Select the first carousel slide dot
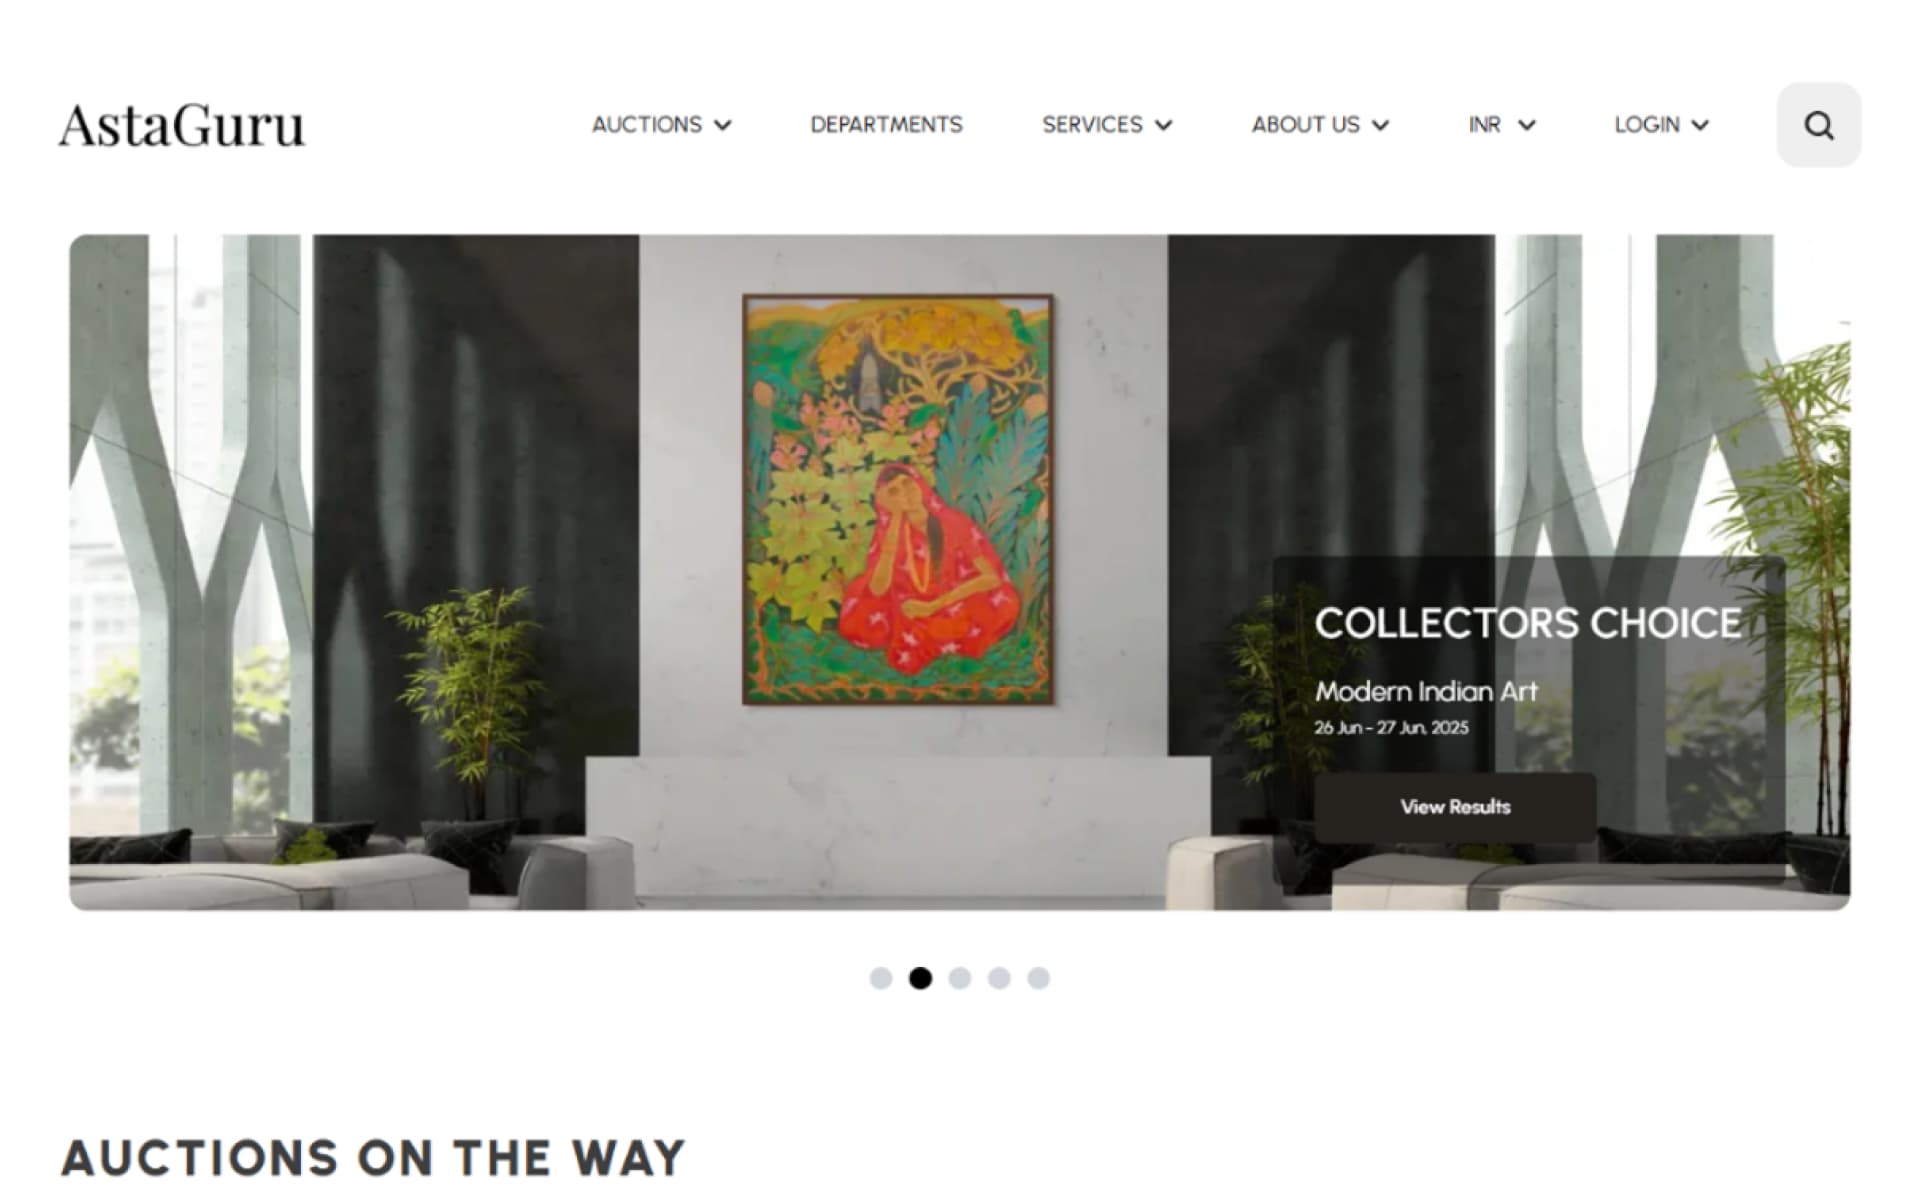Image resolution: width=1920 pixels, height=1200 pixels. pyautogui.click(x=881, y=978)
